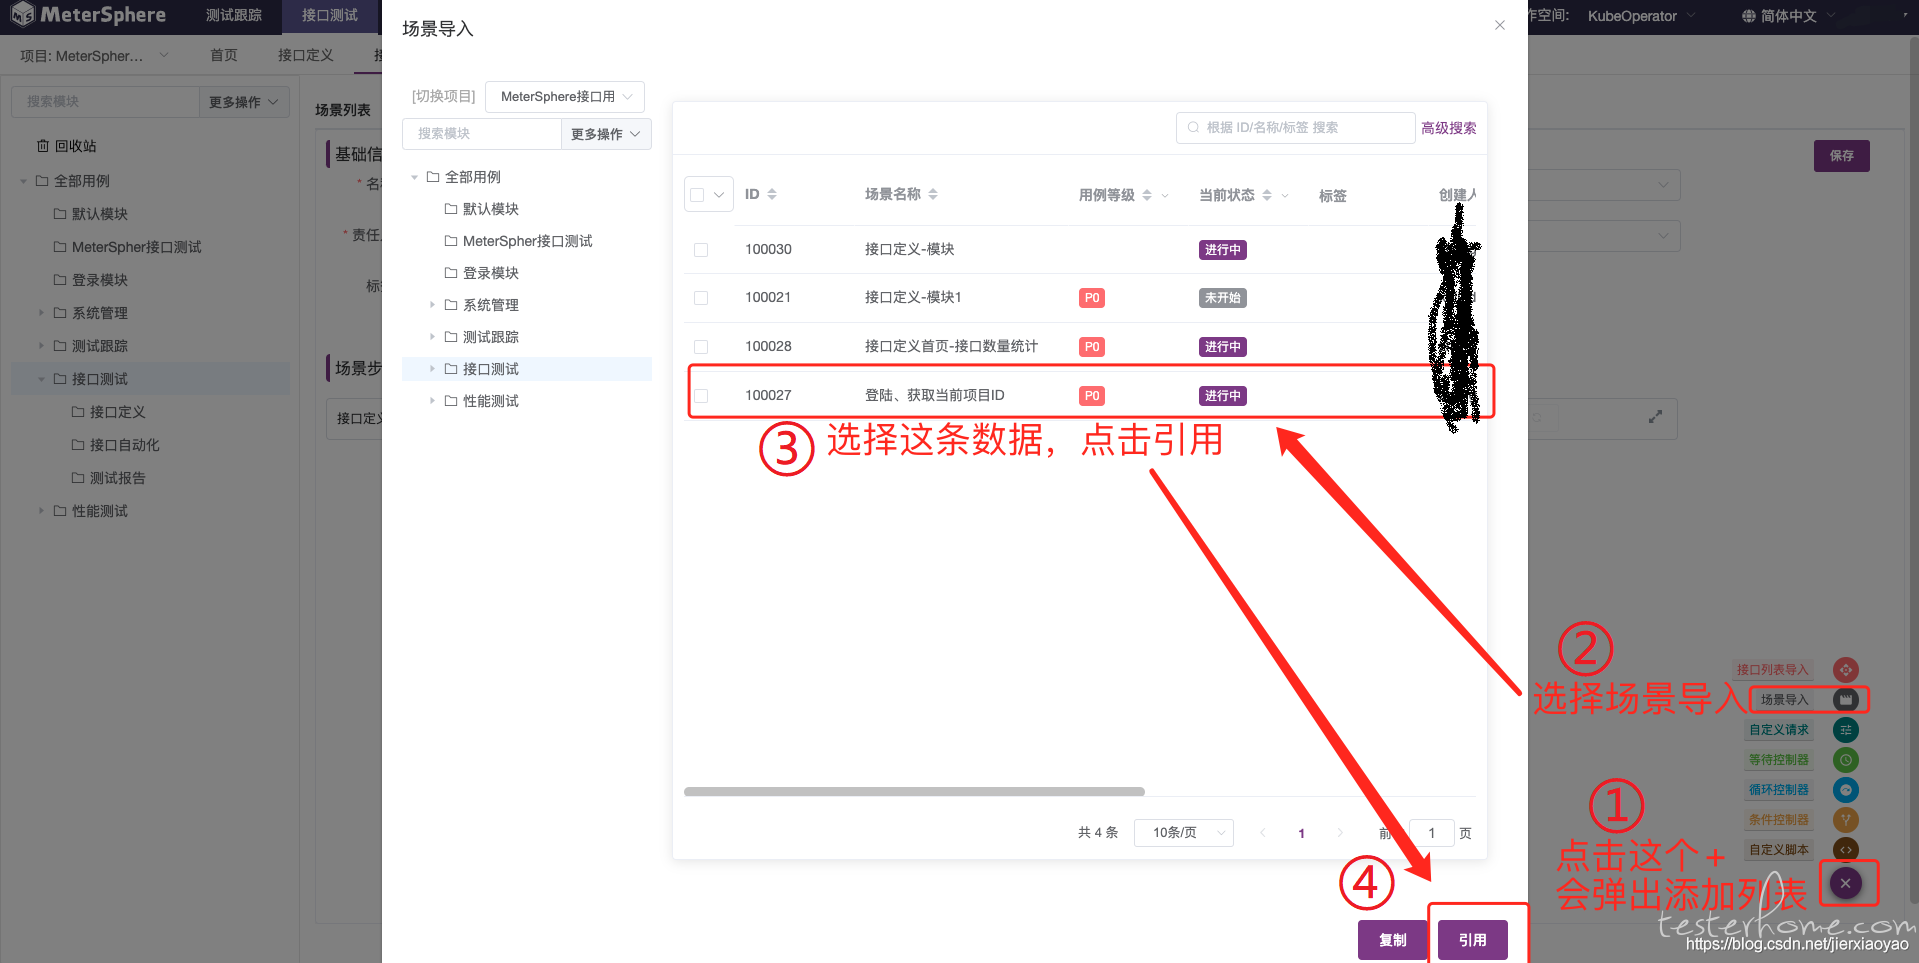Click the page jump number input

(x=1431, y=833)
